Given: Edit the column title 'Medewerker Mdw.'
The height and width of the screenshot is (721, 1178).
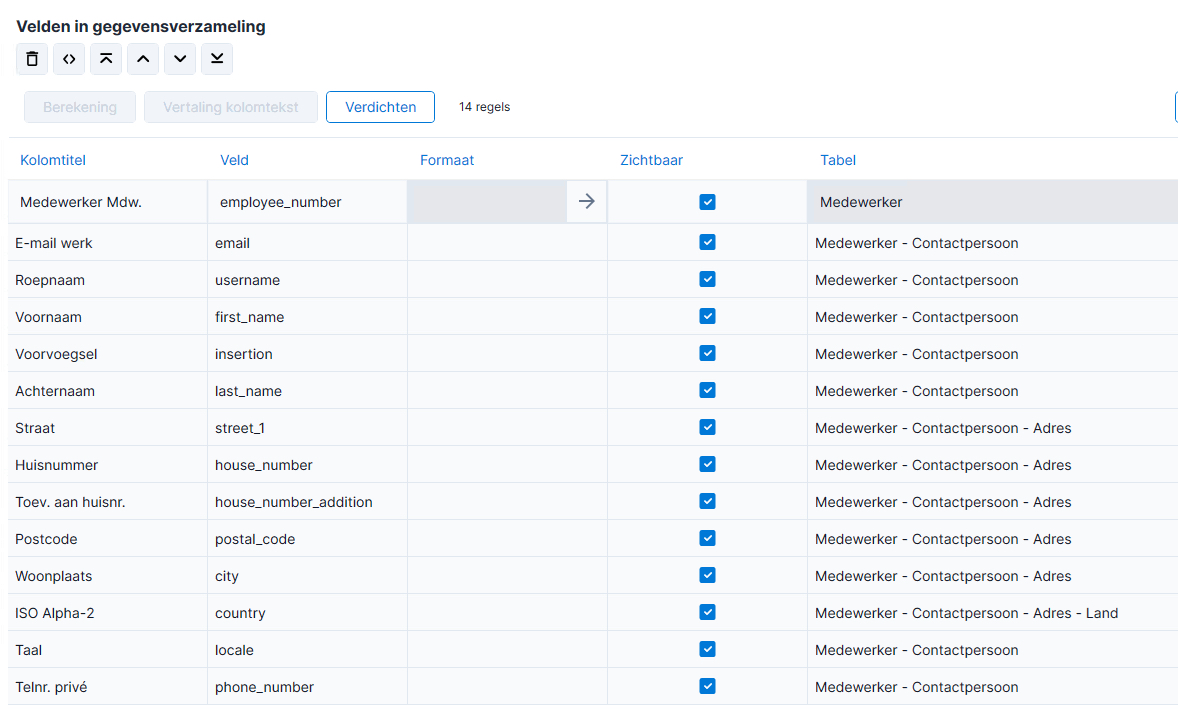Looking at the screenshot, I should click(x=107, y=202).
